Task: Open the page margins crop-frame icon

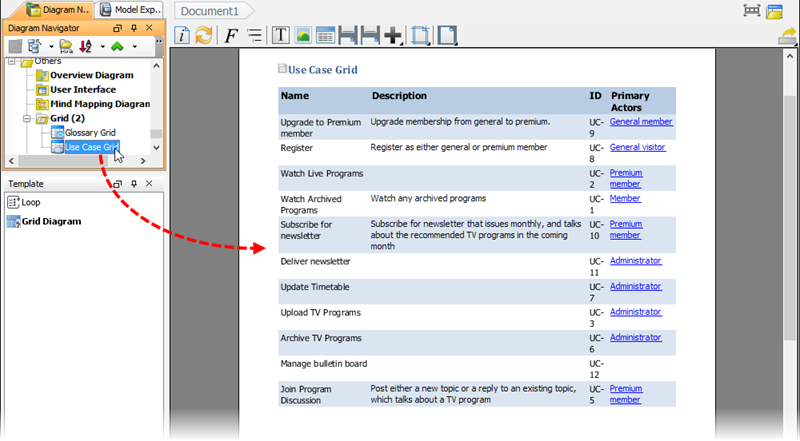Action: 420,35
